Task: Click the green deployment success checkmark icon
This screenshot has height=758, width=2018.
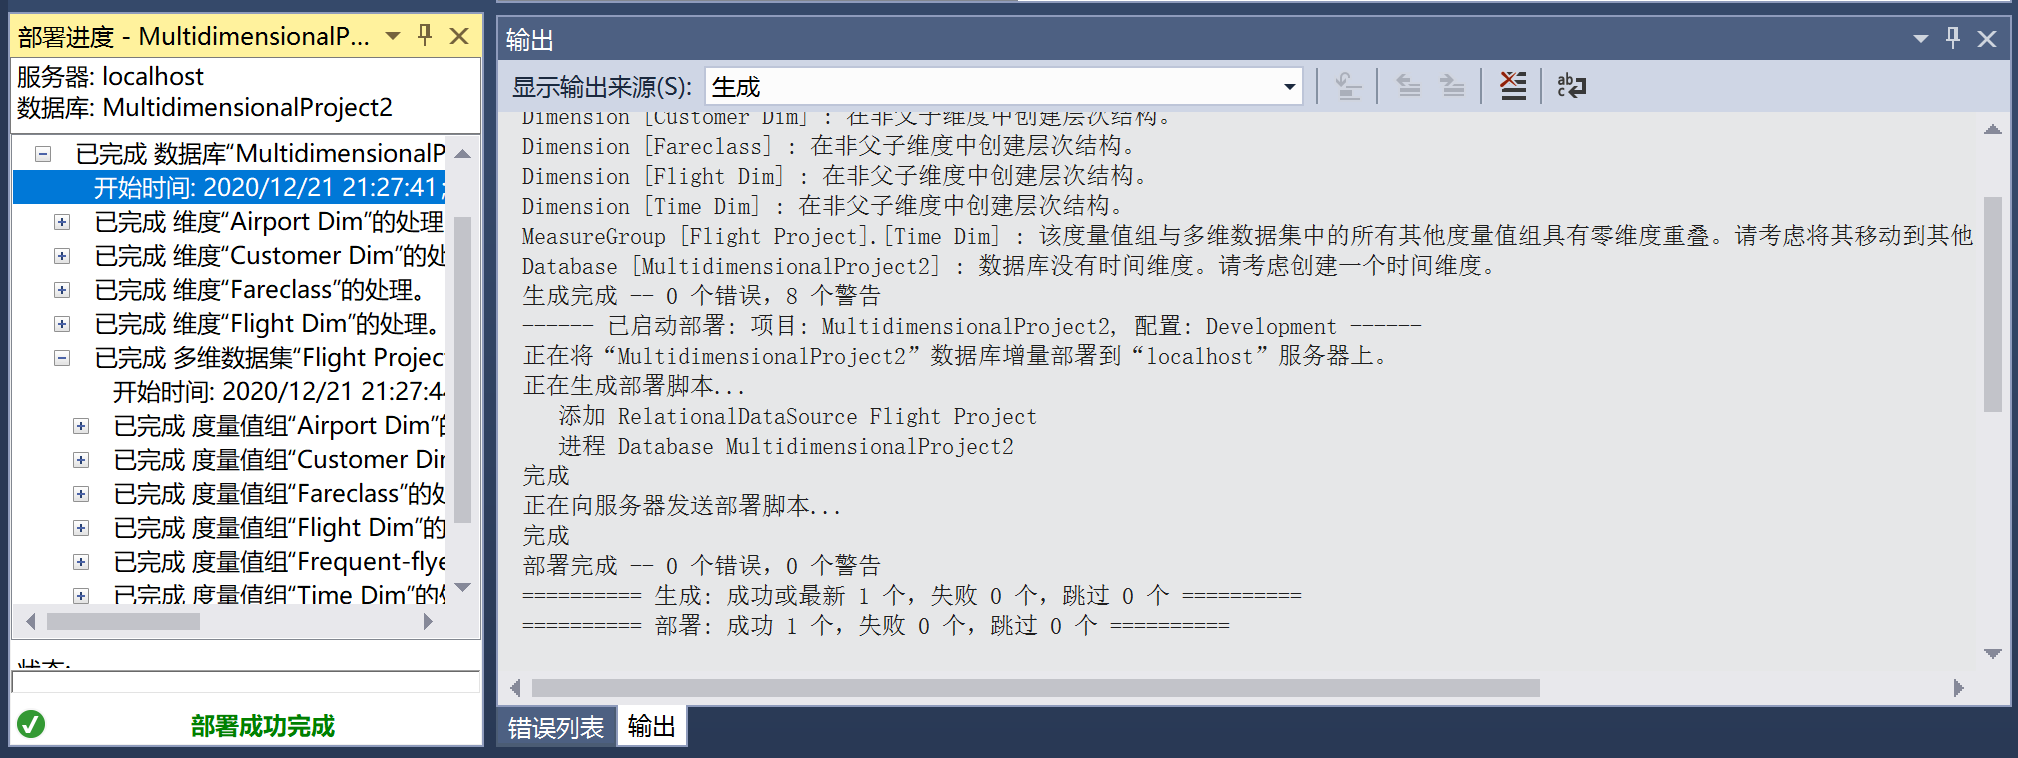Action: pyautogui.click(x=31, y=724)
